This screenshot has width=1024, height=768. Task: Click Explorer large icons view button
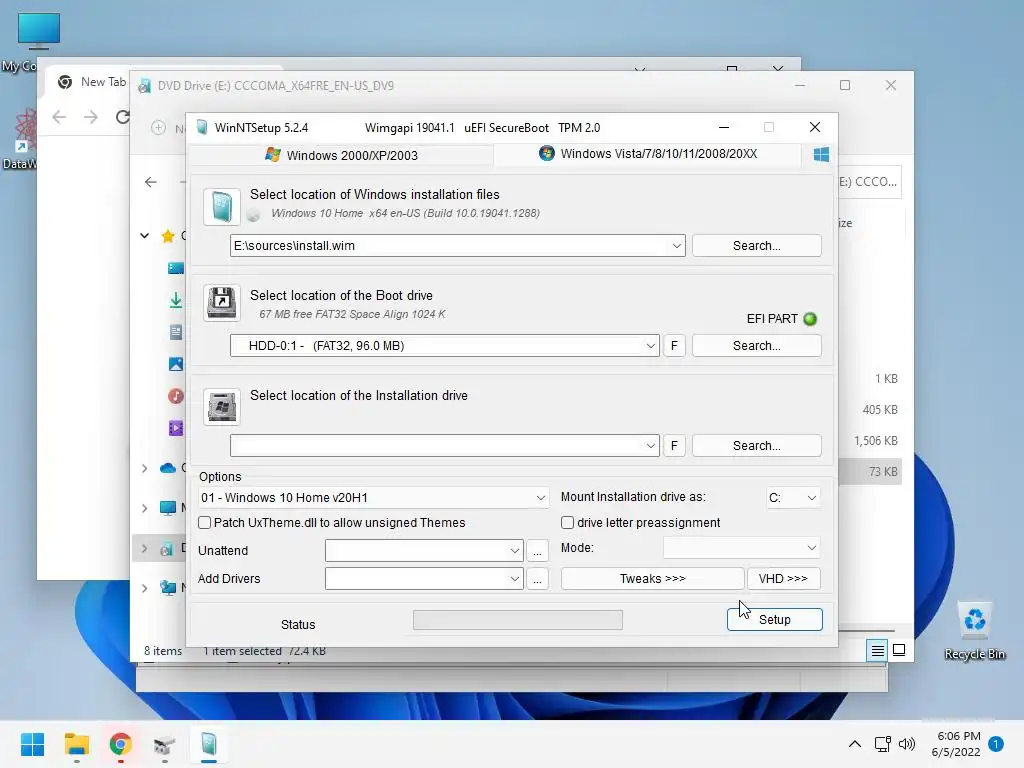899,650
